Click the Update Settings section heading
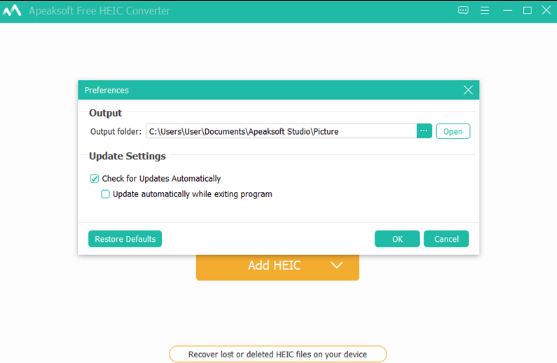The image size is (557, 363). pos(127,156)
